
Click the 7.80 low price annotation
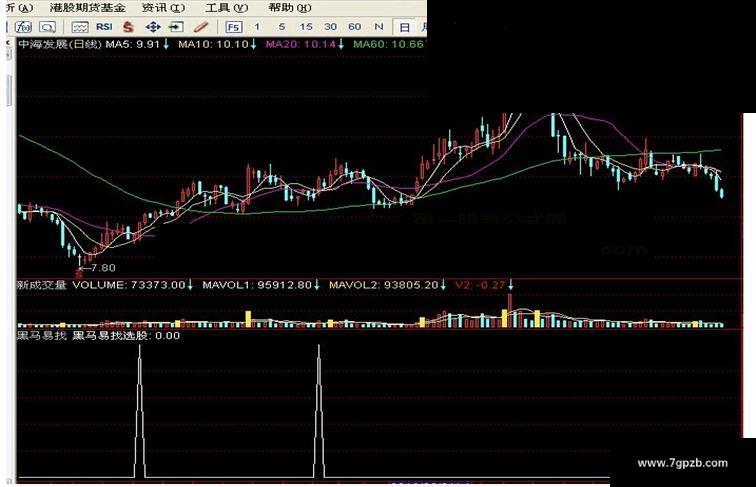point(103,268)
